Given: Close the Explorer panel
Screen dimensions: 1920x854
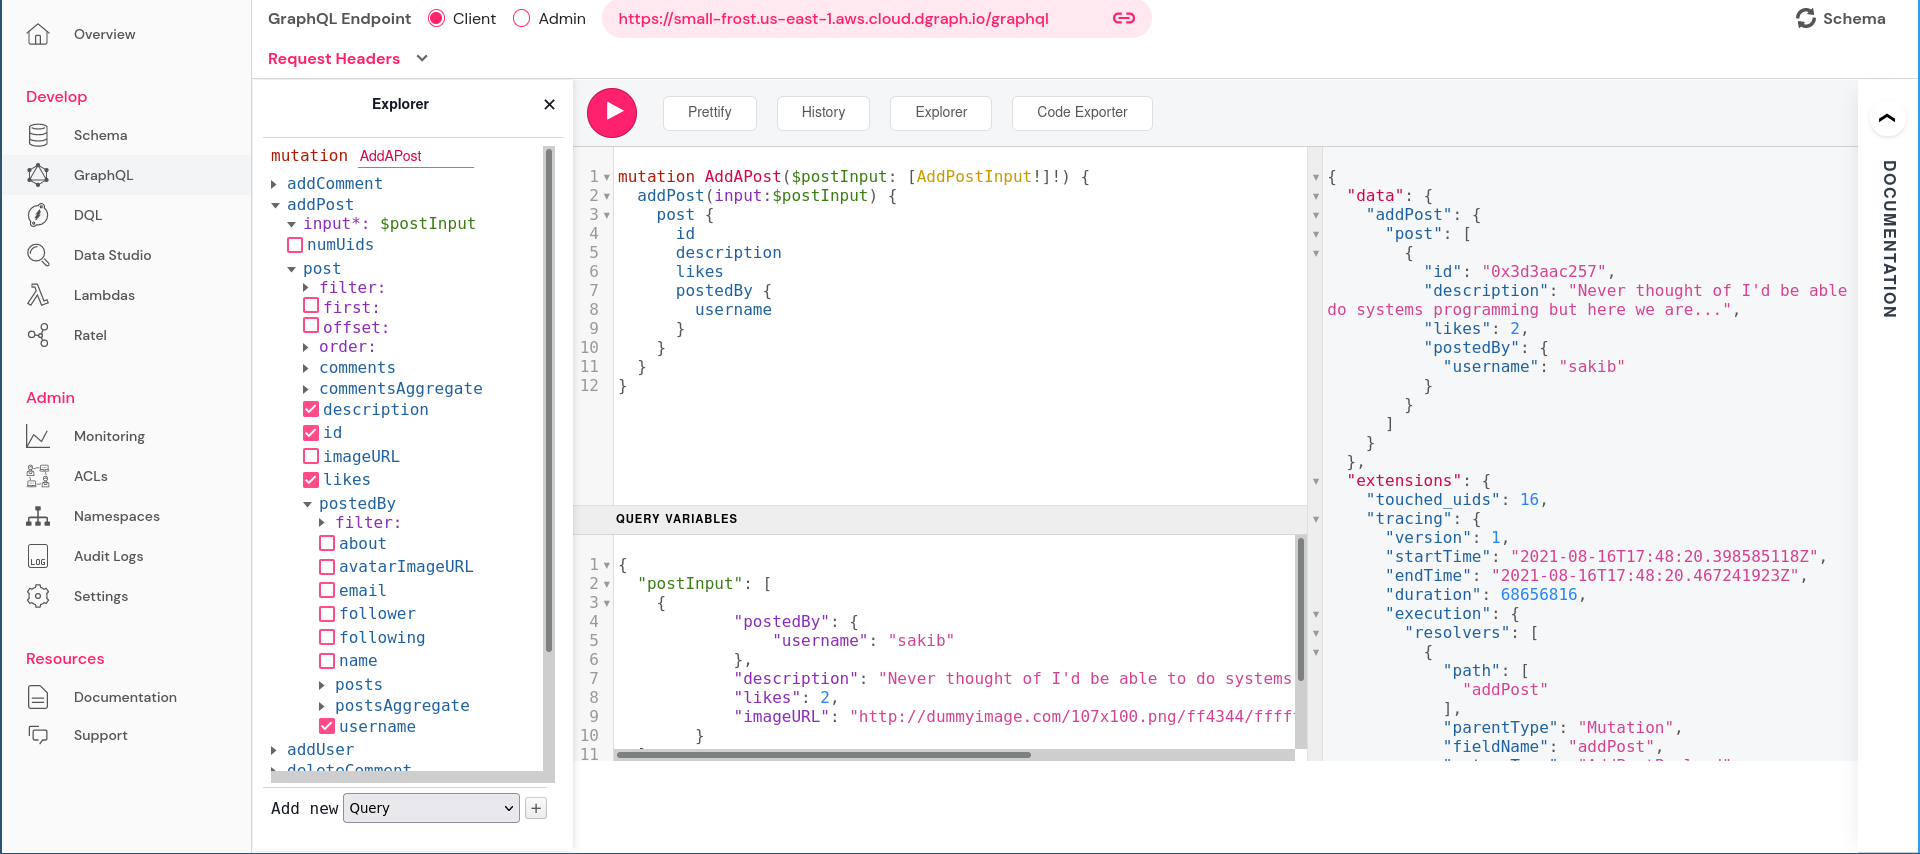Looking at the screenshot, I should tap(549, 104).
